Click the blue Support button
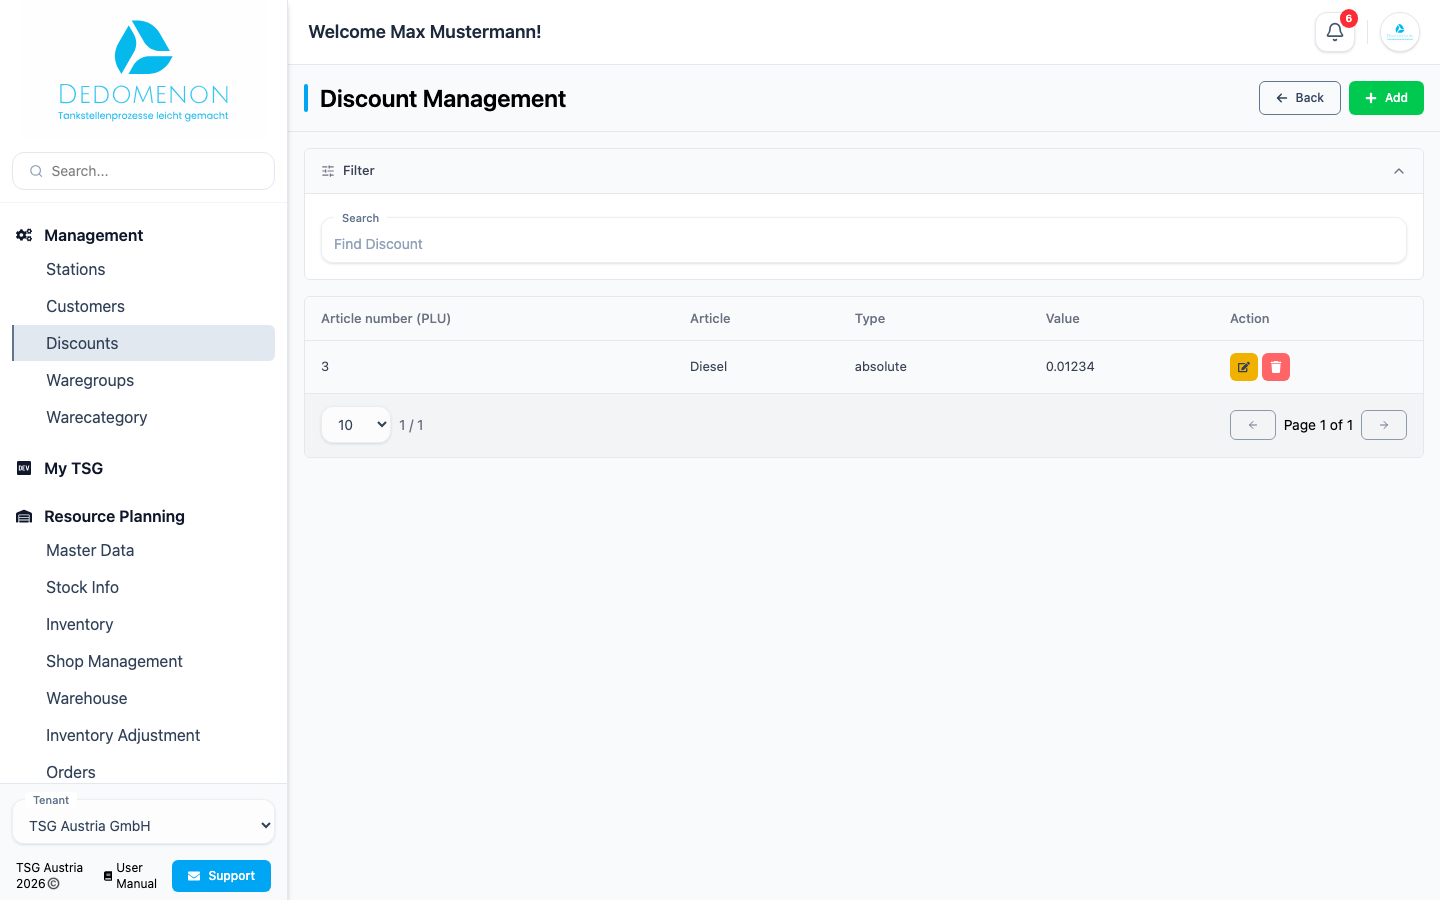The height and width of the screenshot is (900, 1440). (221, 876)
